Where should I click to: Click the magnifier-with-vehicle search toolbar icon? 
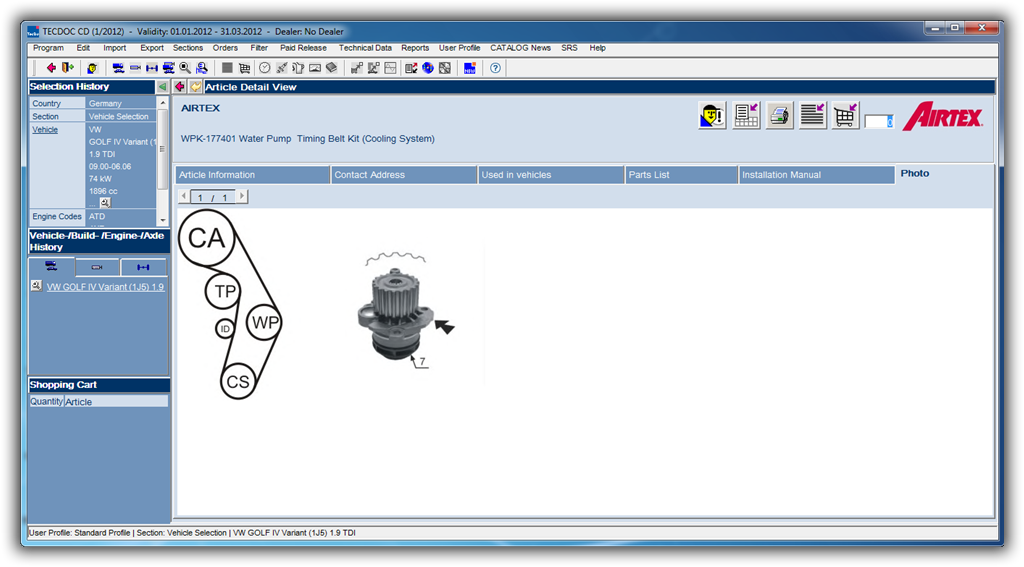202,68
